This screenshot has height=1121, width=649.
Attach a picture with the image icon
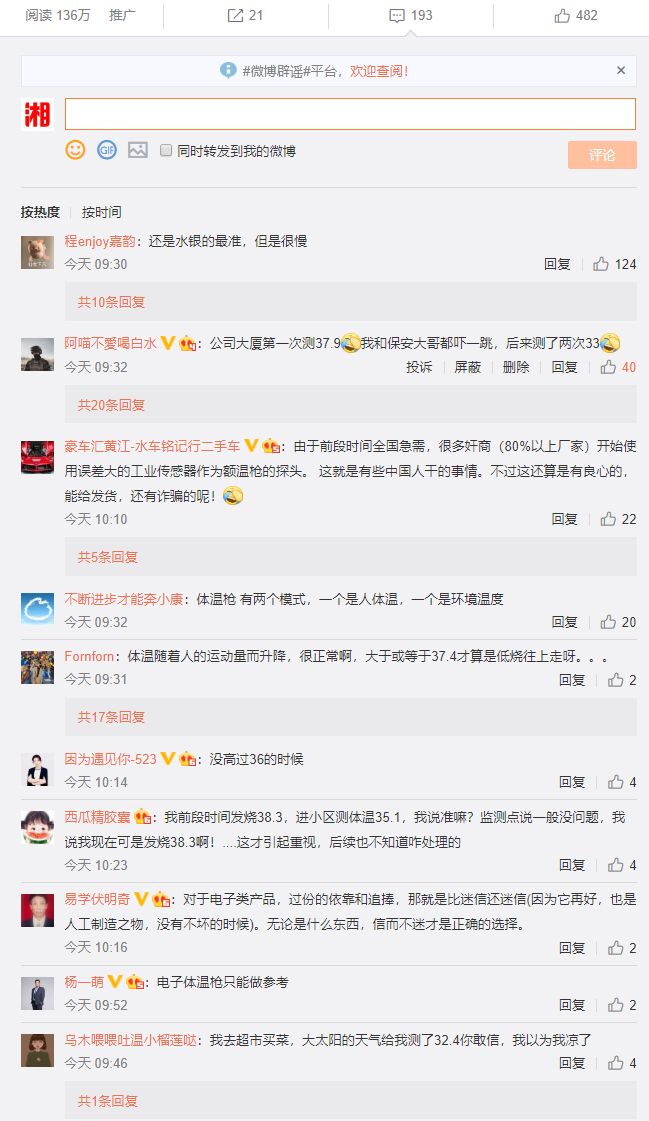(x=138, y=149)
